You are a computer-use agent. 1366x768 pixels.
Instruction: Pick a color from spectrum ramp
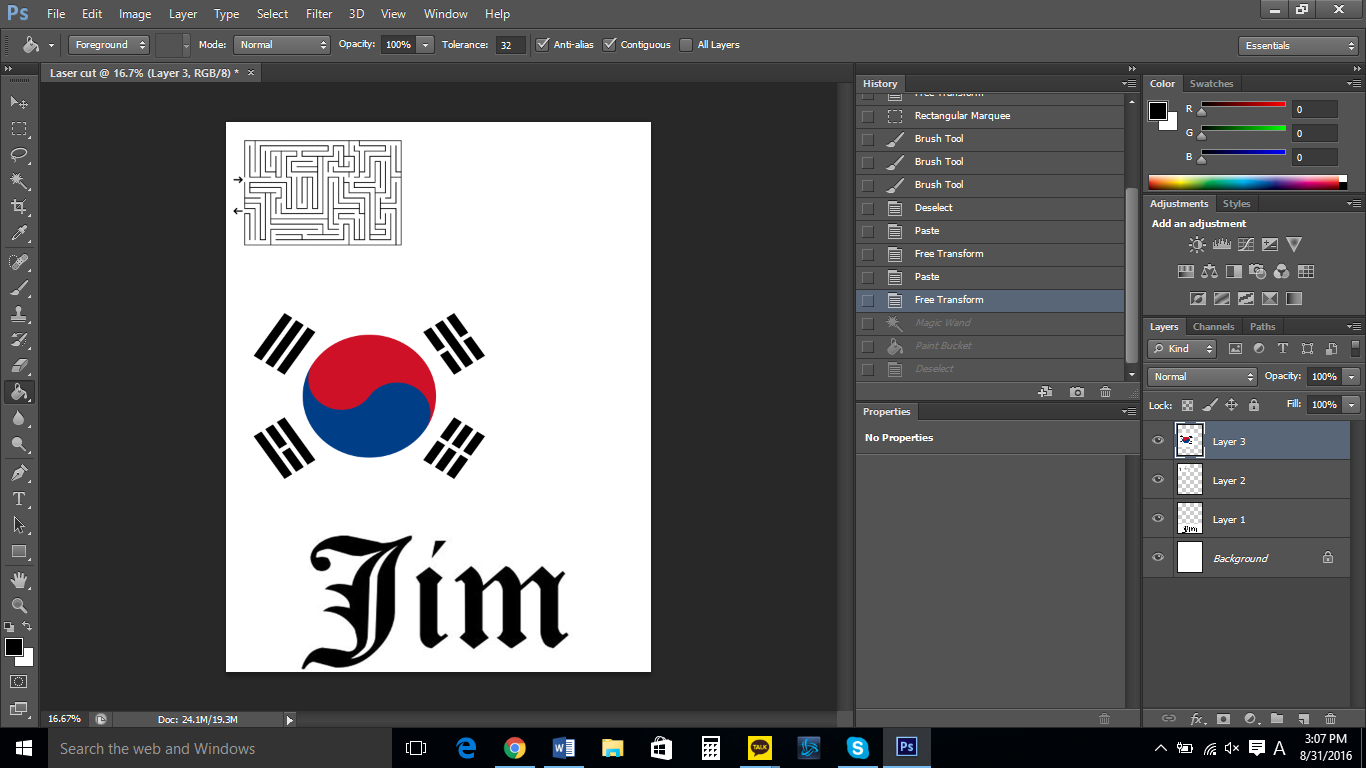(x=1243, y=182)
